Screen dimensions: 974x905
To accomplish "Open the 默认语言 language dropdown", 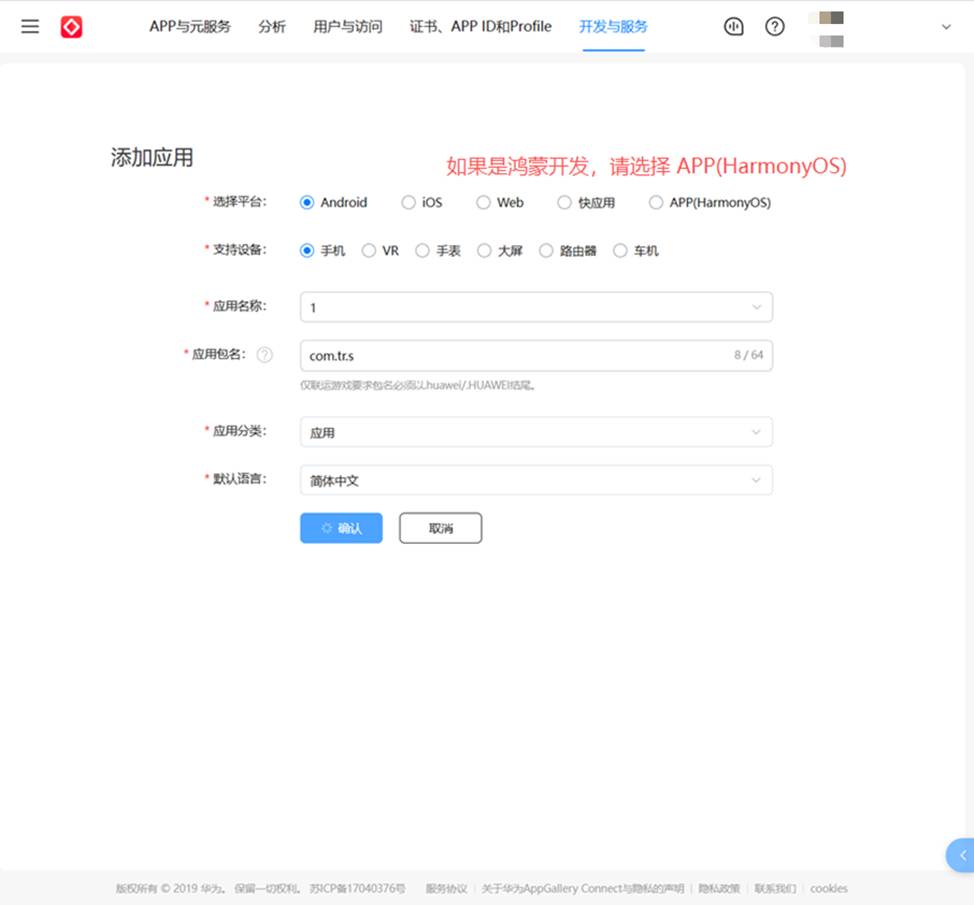I will pos(536,480).
